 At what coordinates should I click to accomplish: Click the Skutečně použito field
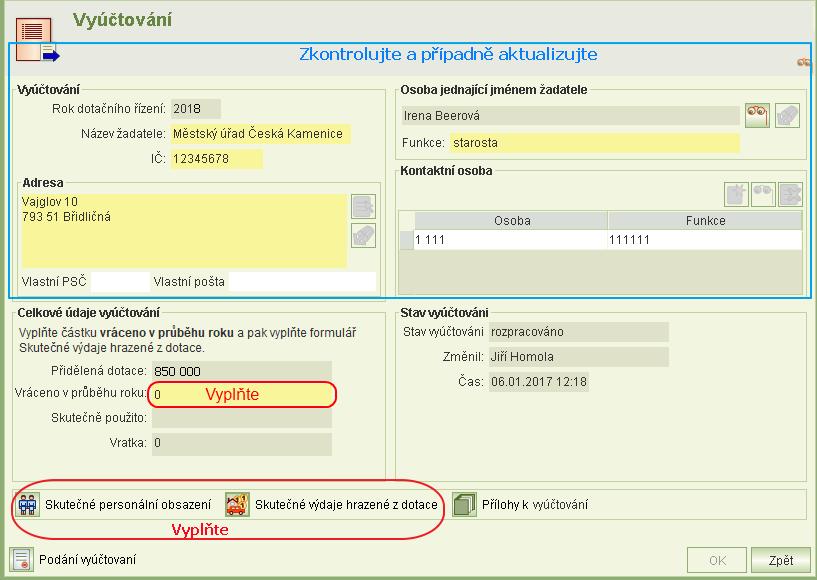(242, 418)
